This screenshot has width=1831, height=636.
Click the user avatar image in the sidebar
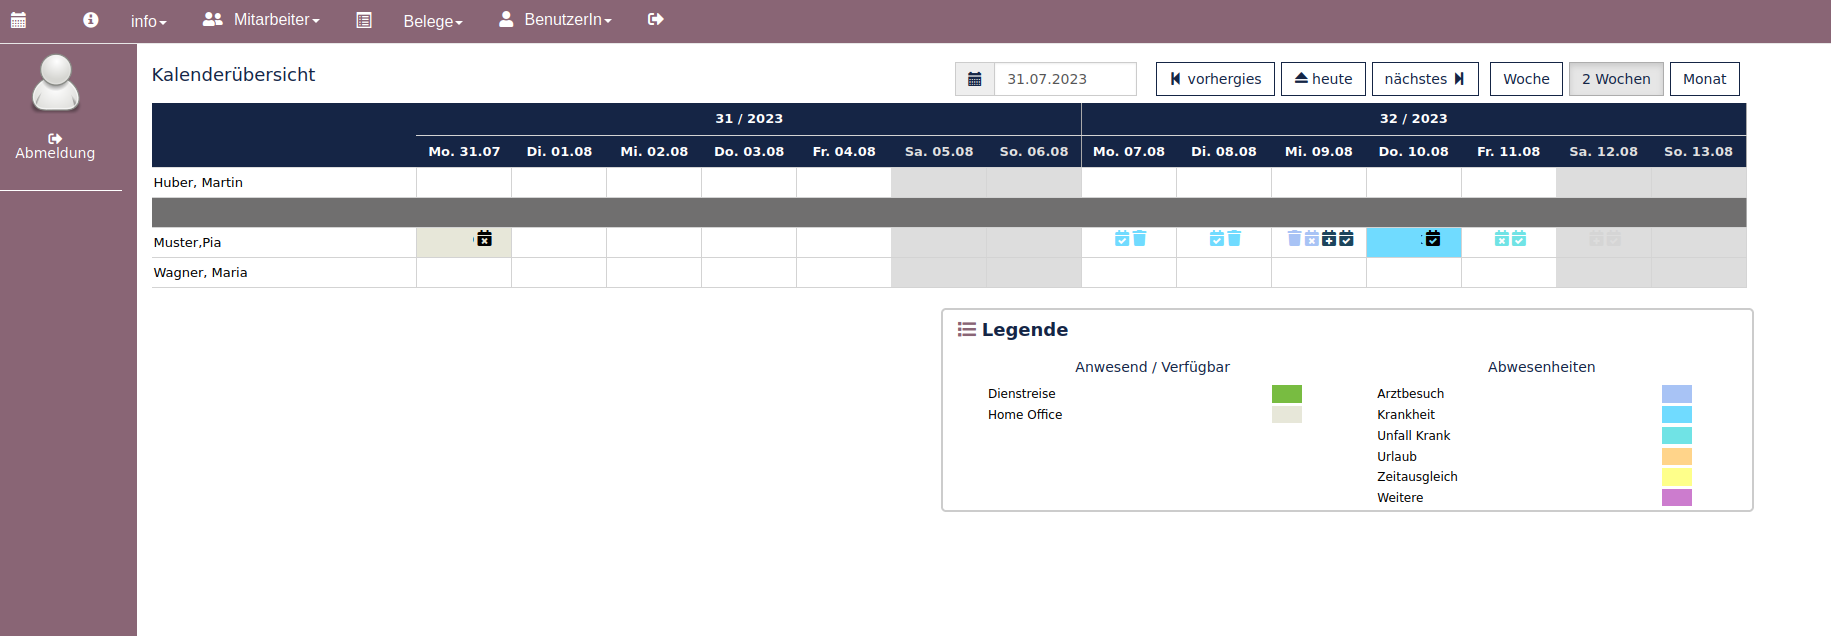click(56, 82)
